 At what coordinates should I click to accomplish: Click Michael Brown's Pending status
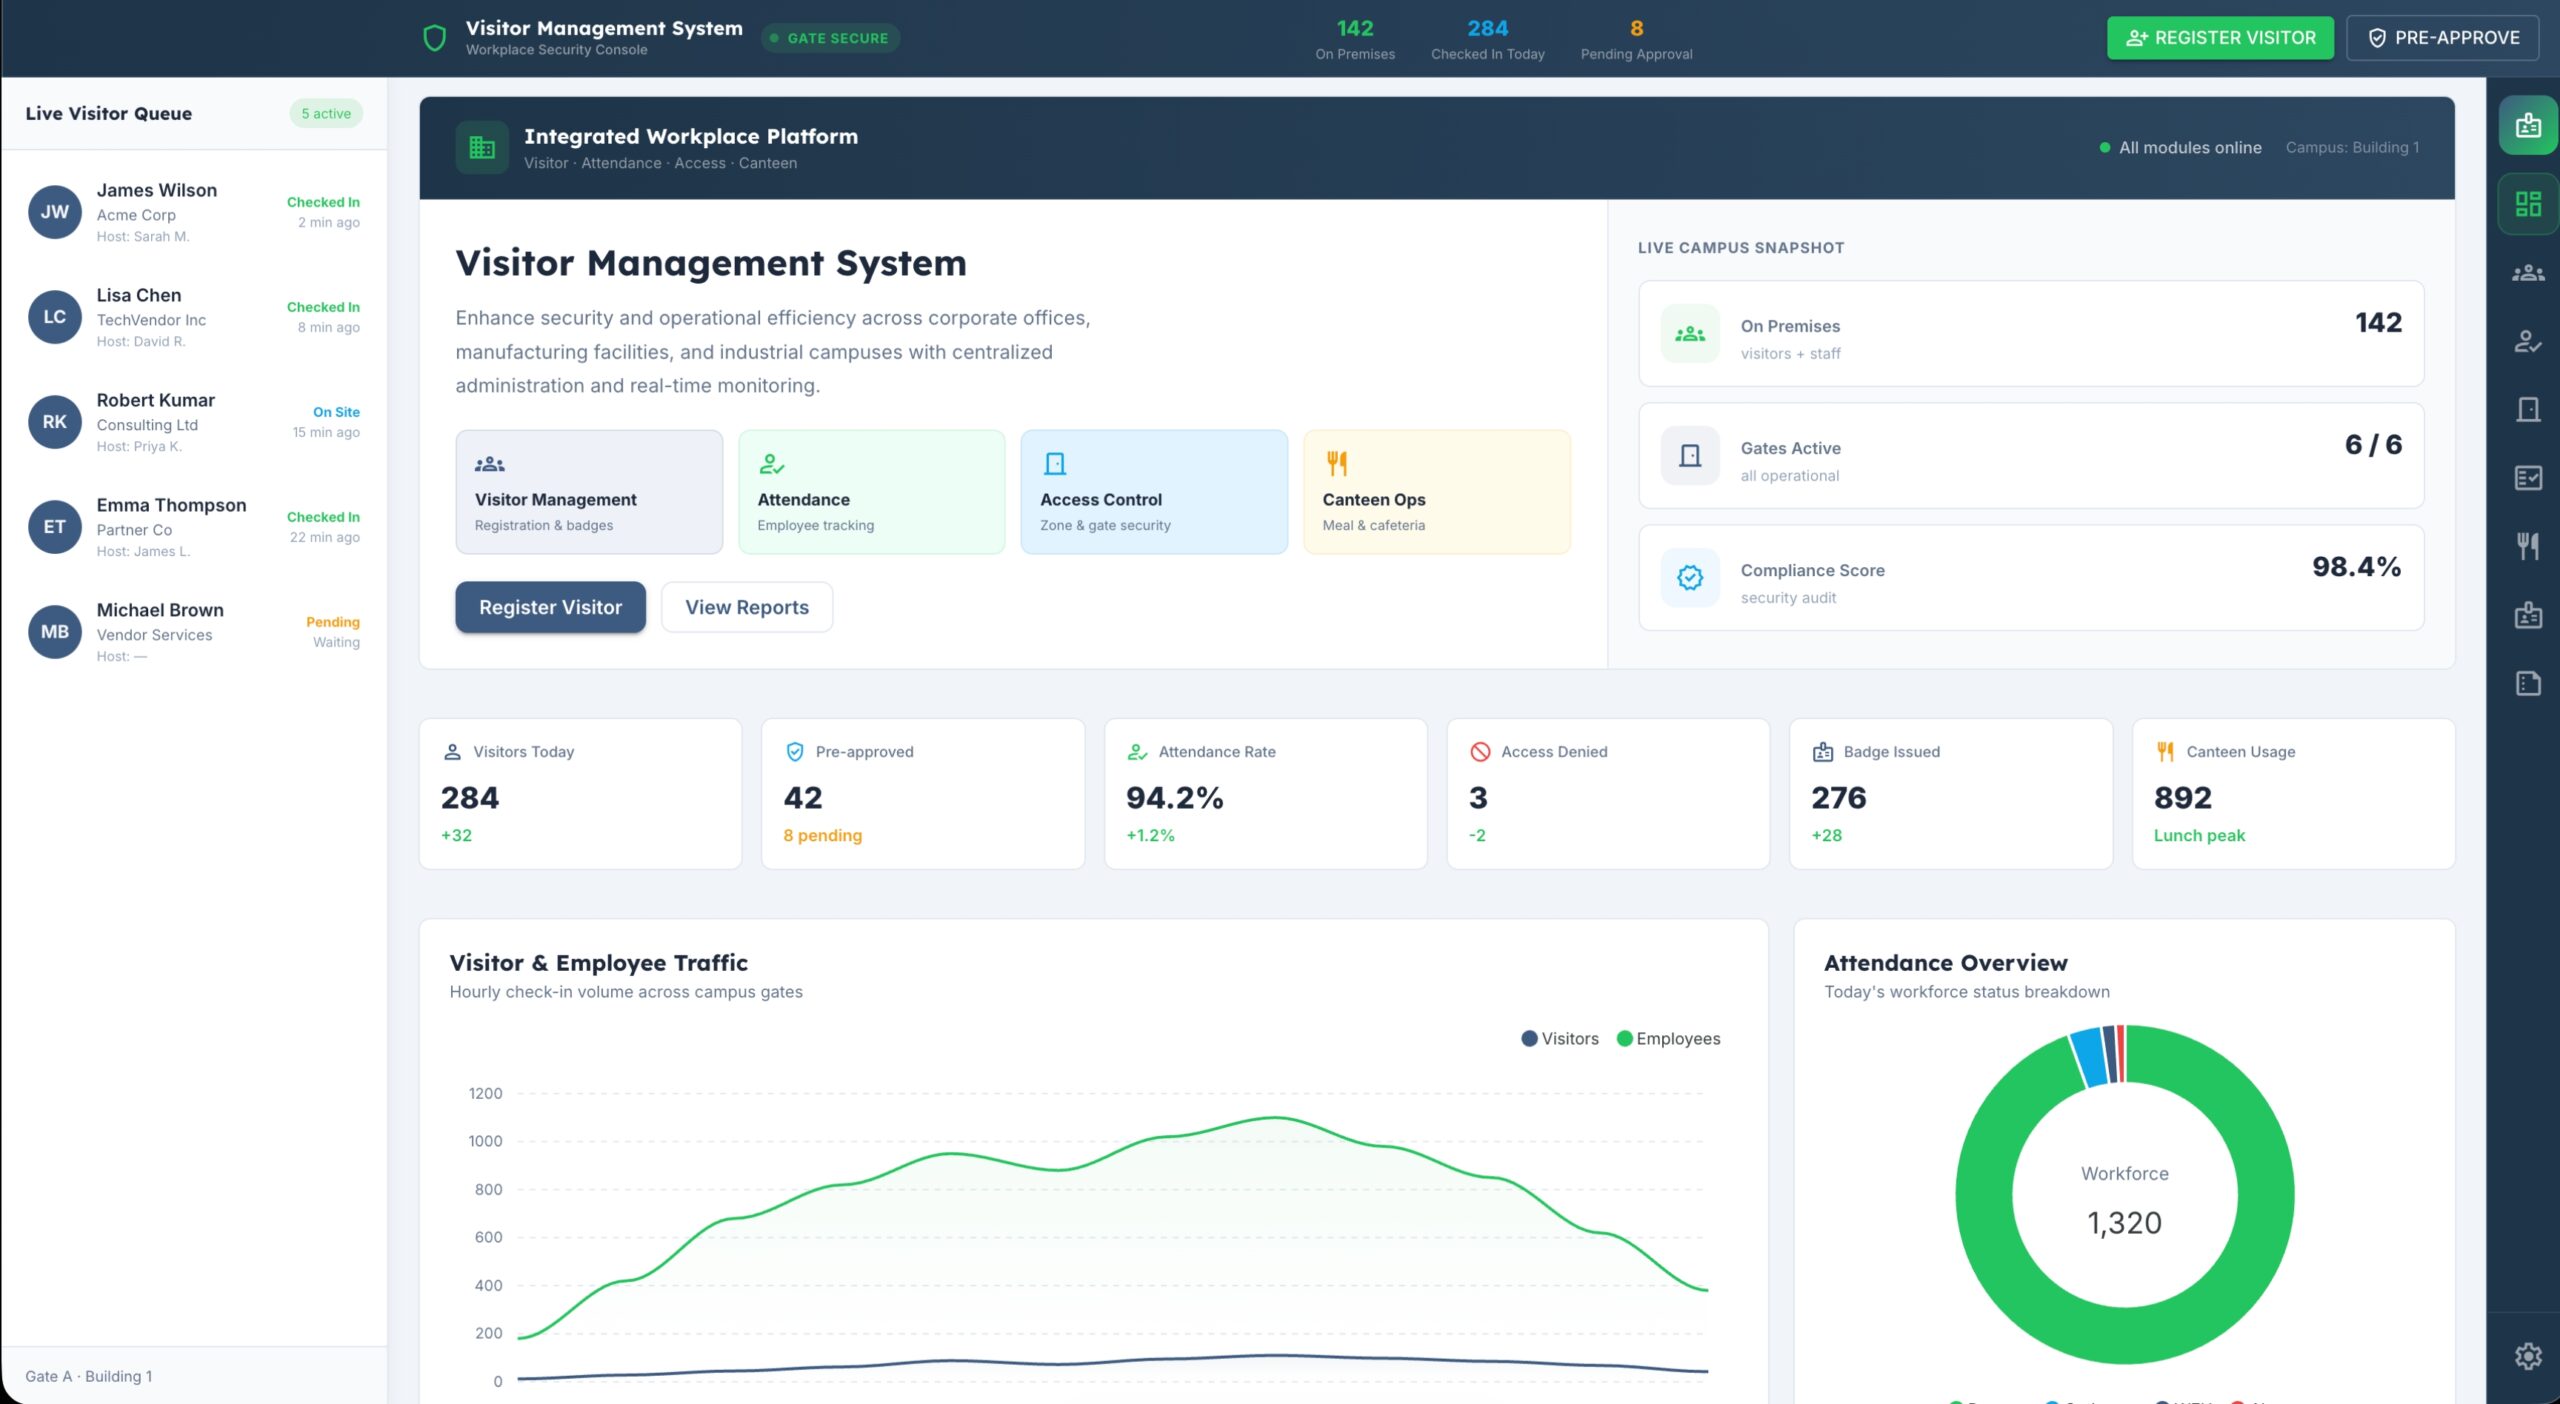[333, 622]
